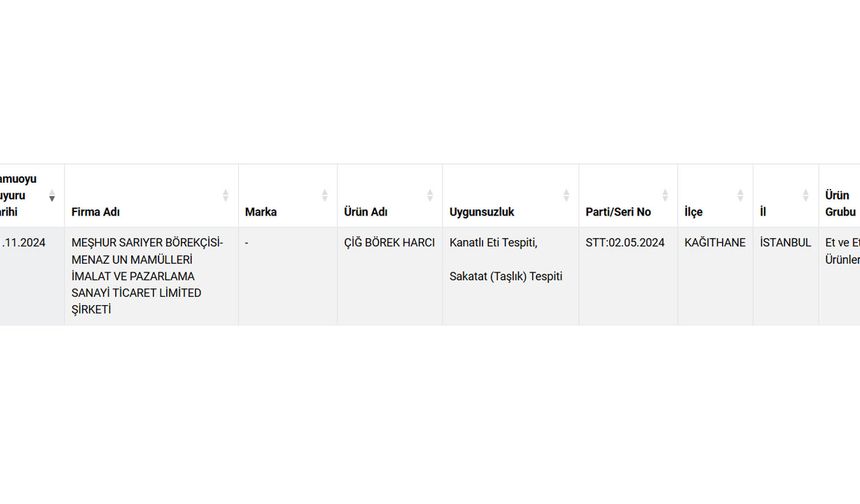Click the Parti/Seri No sort arrows
The height and width of the screenshot is (504, 860).
point(665,196)
